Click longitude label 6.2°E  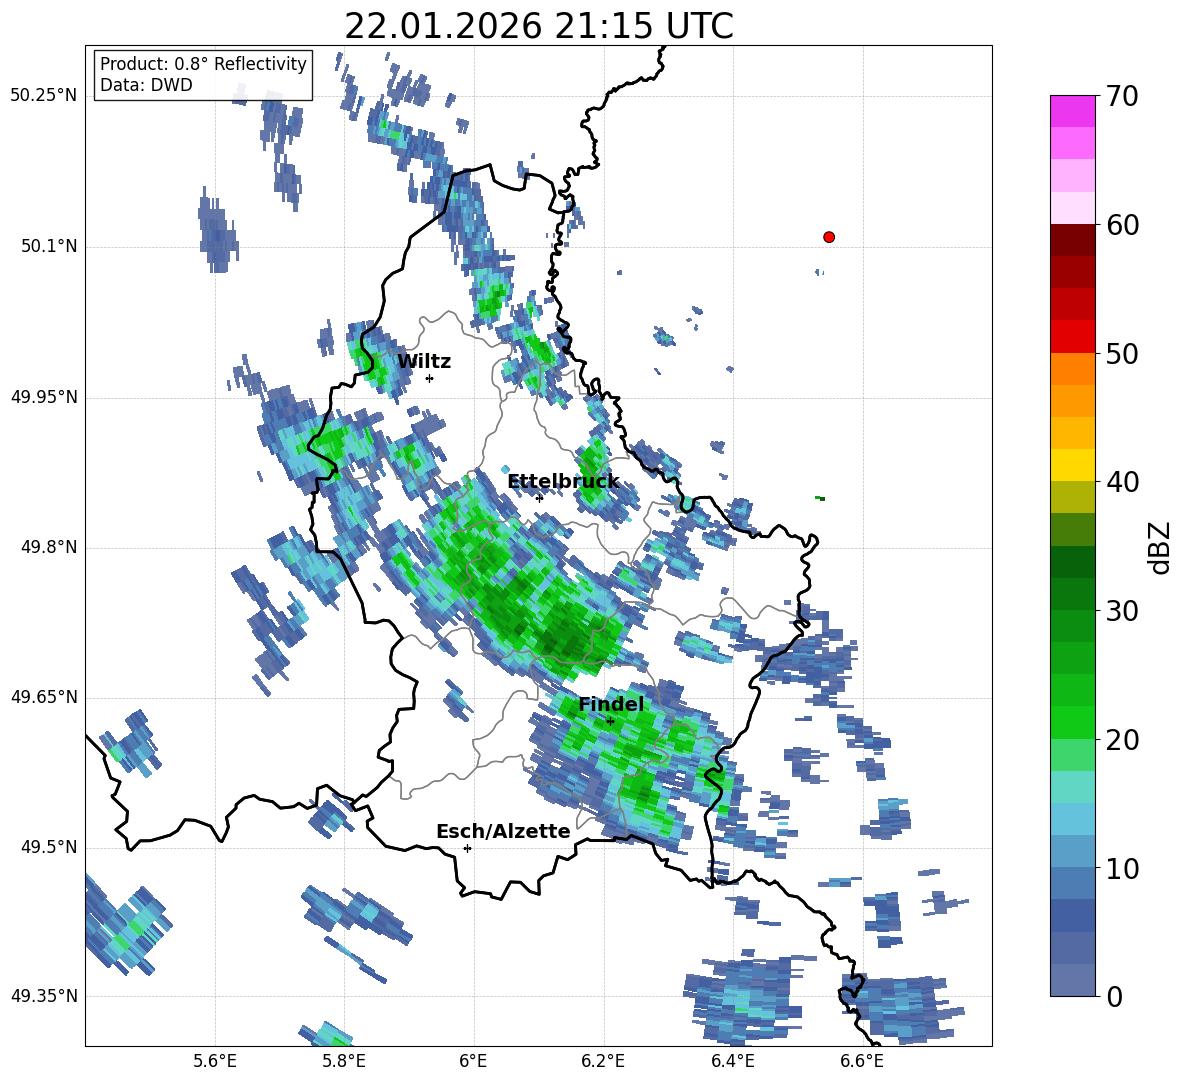[x=603, y=1061]
